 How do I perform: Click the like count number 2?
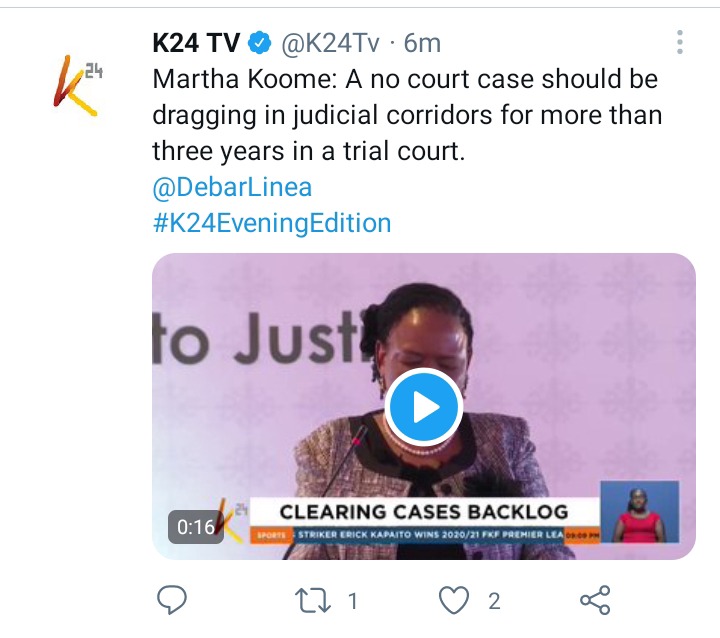click(x=494, y=601)
